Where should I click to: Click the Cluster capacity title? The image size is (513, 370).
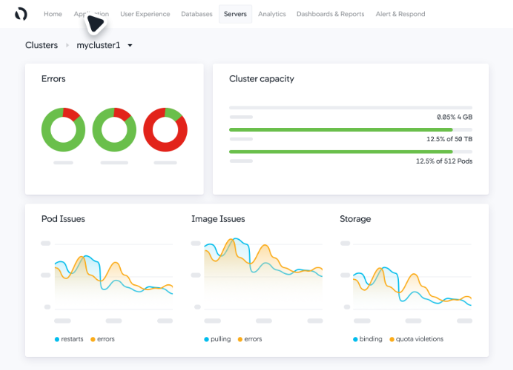point(262,79)
